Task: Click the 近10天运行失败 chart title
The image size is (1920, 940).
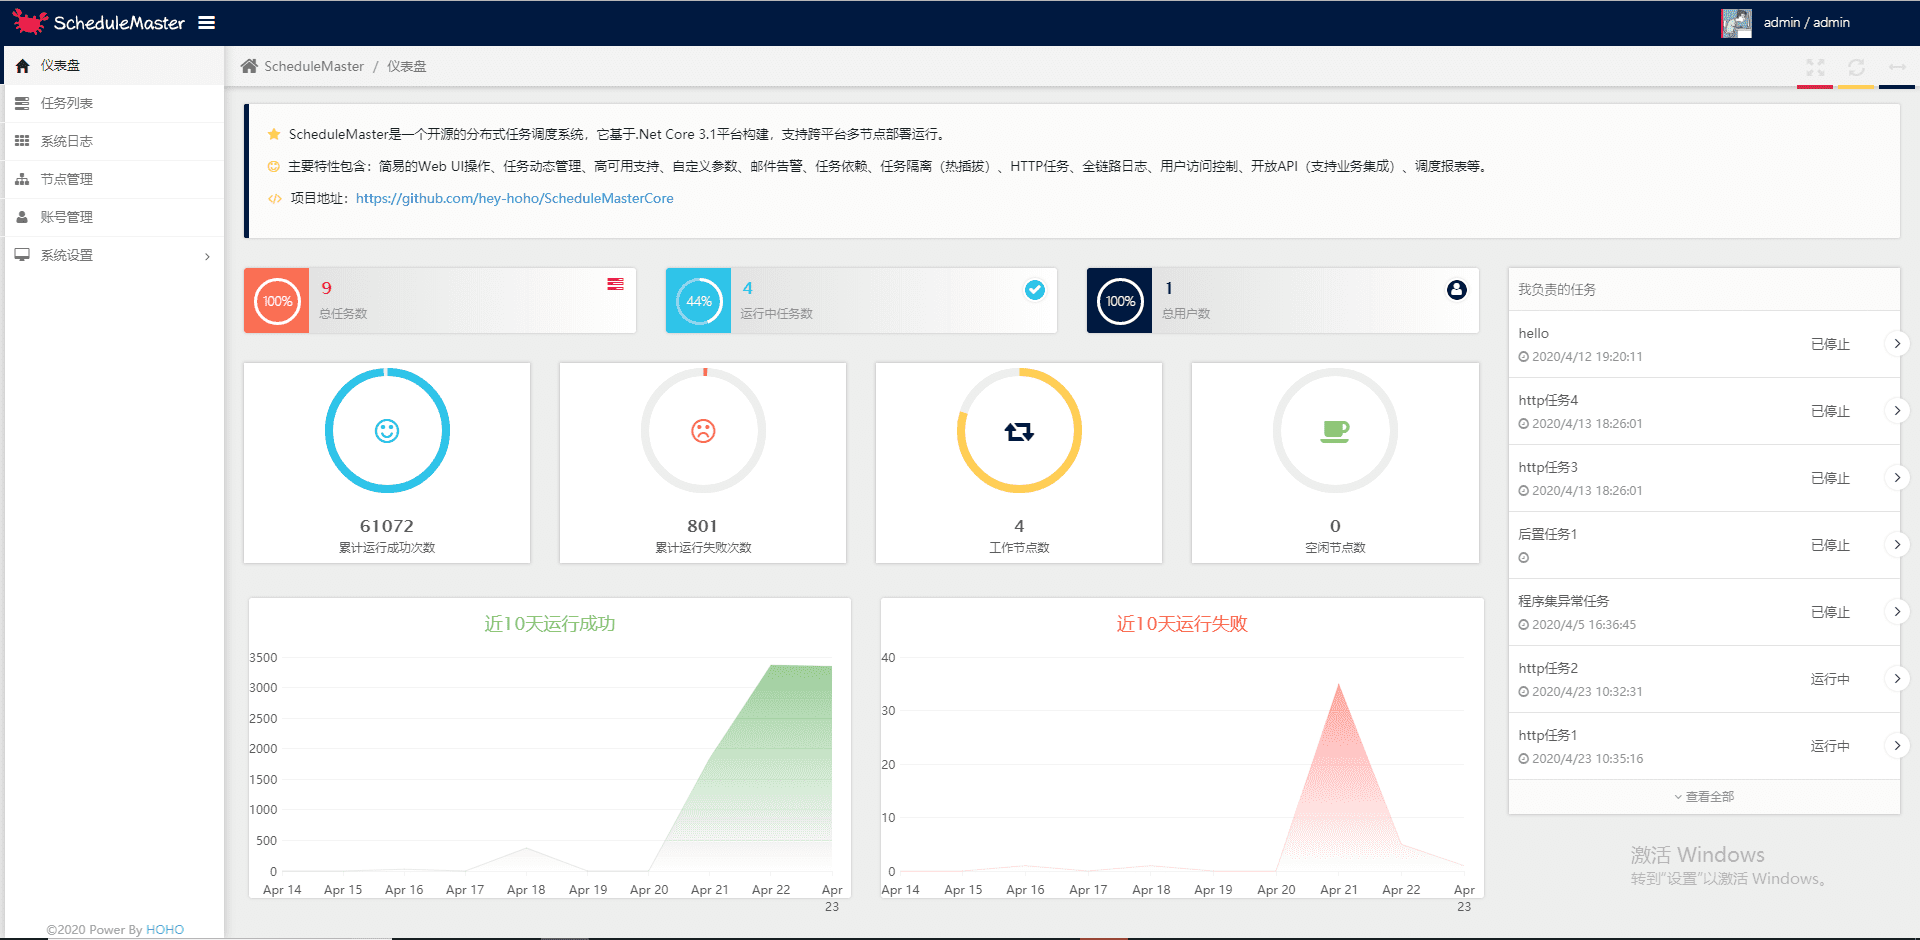Action: click(x=1182, y=624)
